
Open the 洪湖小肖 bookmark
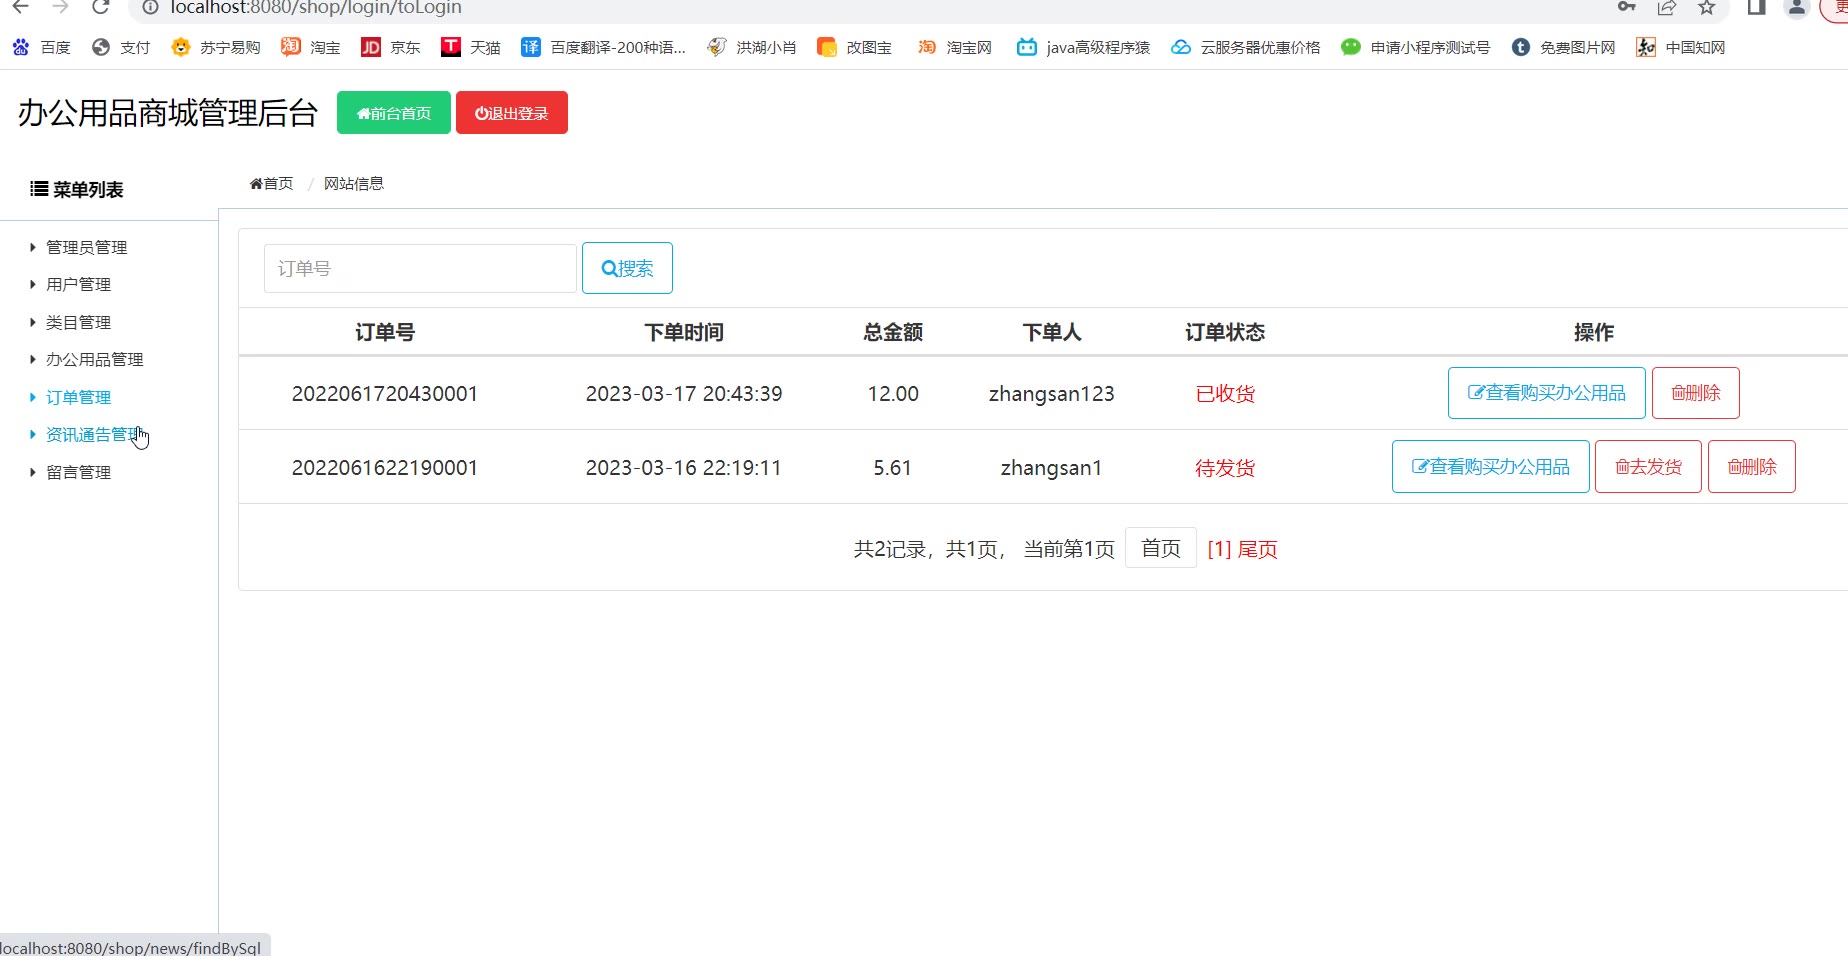click(x=751, y=47)
